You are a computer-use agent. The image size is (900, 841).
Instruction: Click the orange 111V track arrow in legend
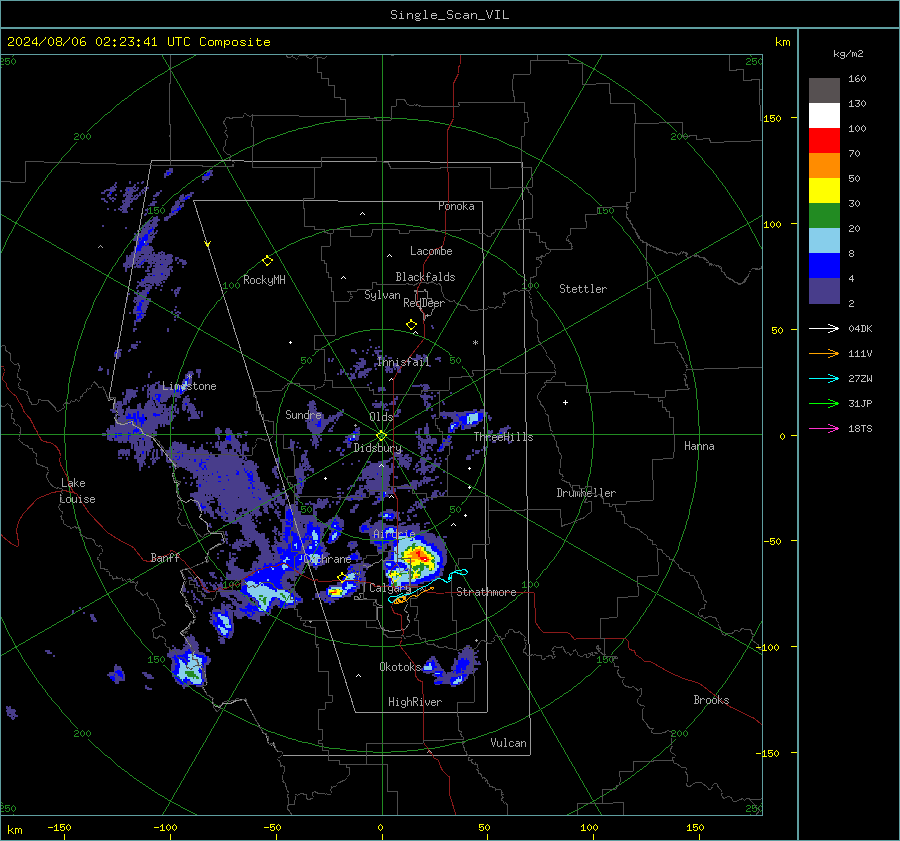click(824, 354)
